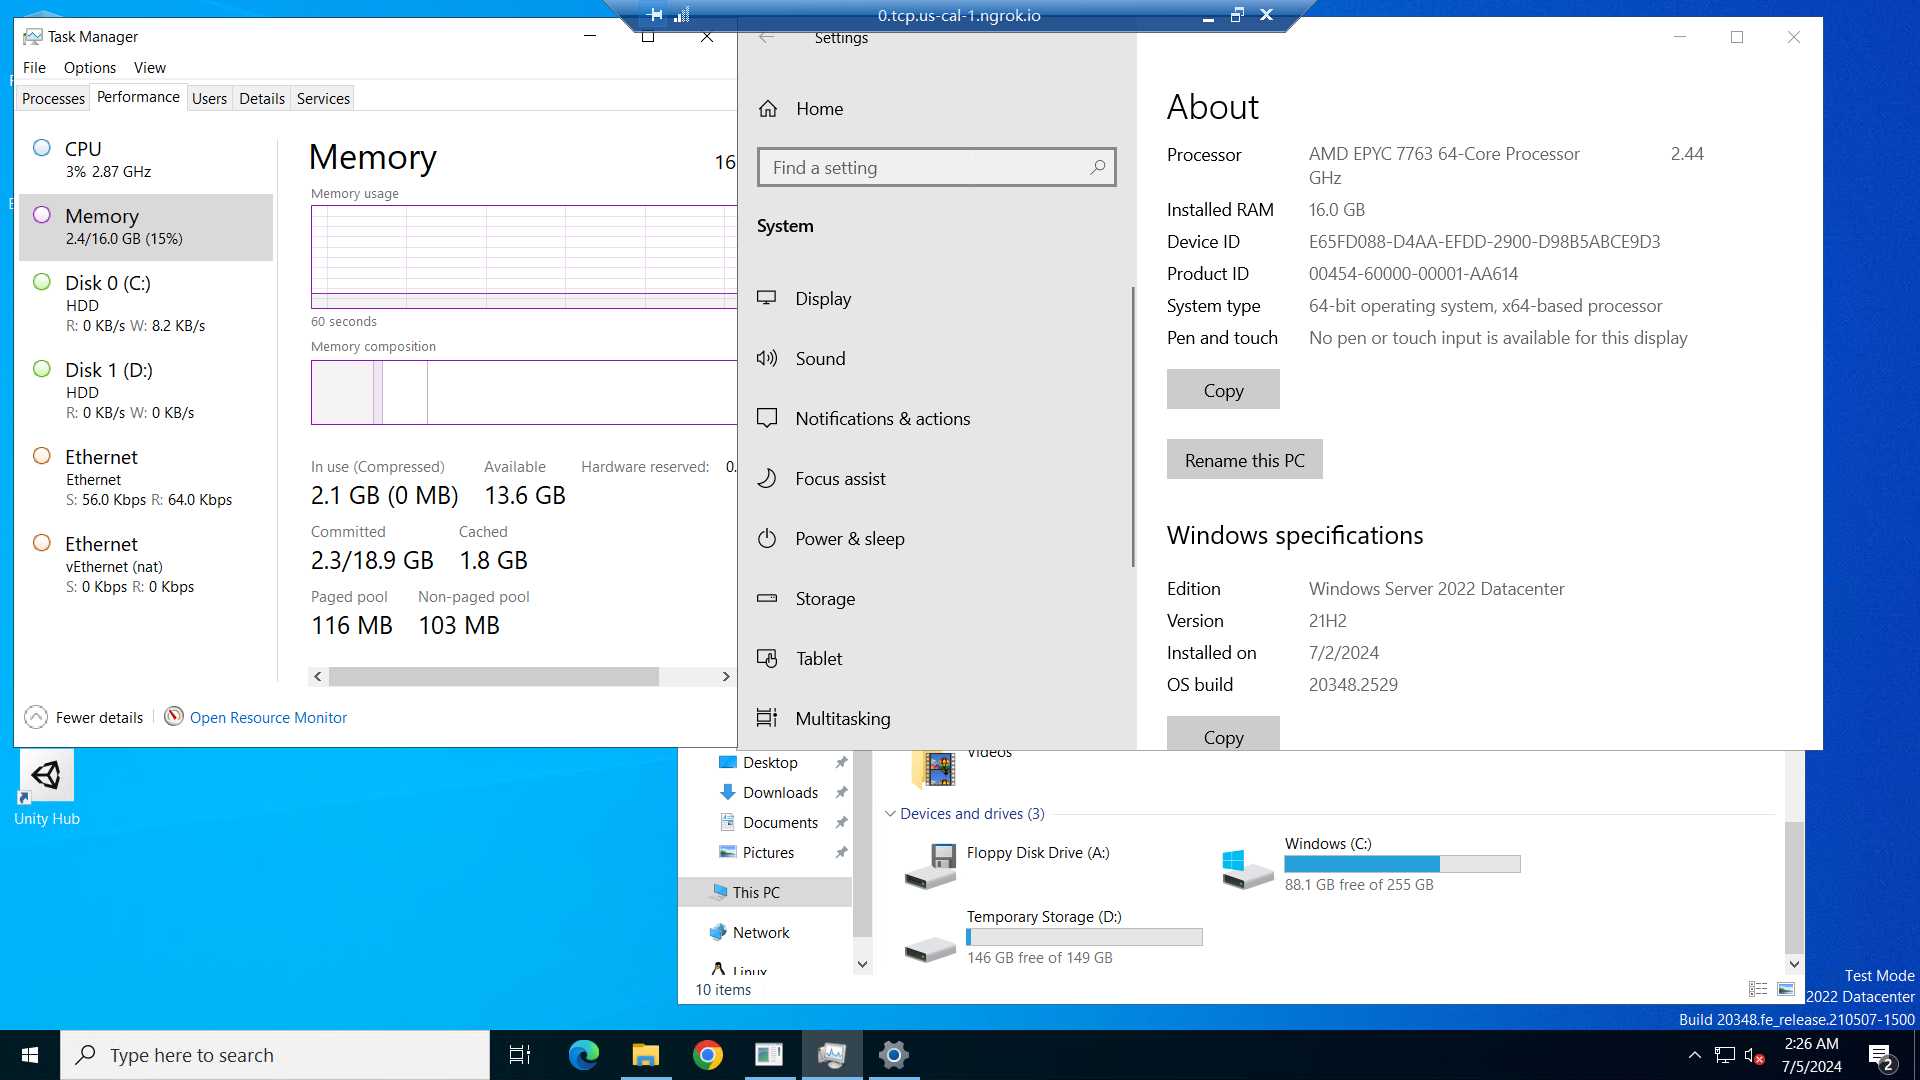Click right arrow of Task Manager scrollbar
The width and height of the screenshot is (1920, 1080).
coord(726,677)
